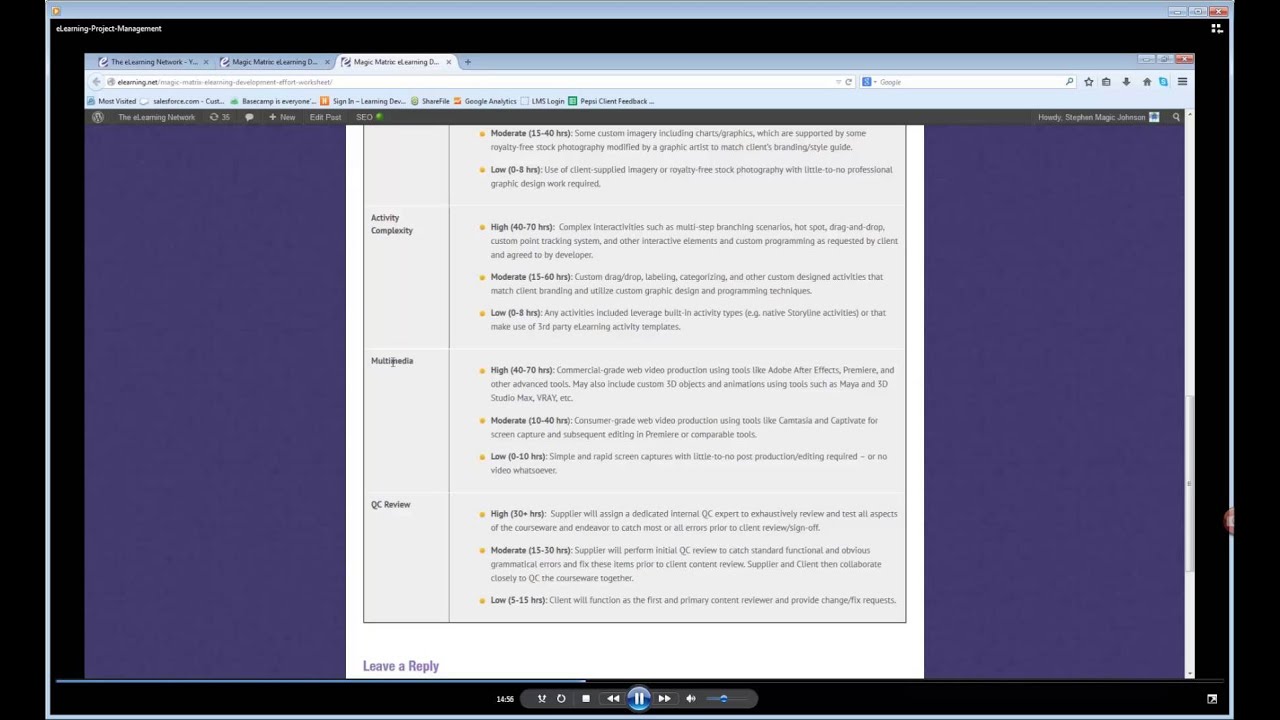Click the Google search box
The width and height of the screenshot is (1280, 720).
point(970,82)
